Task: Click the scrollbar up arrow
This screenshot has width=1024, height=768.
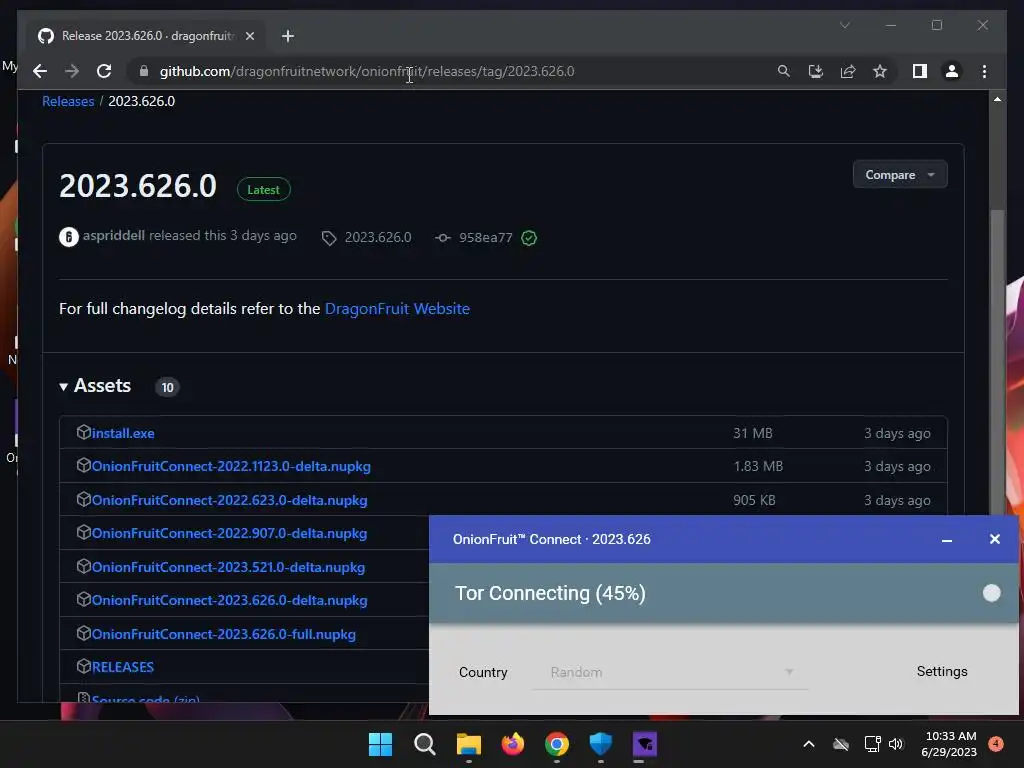Action: [997, 99]
